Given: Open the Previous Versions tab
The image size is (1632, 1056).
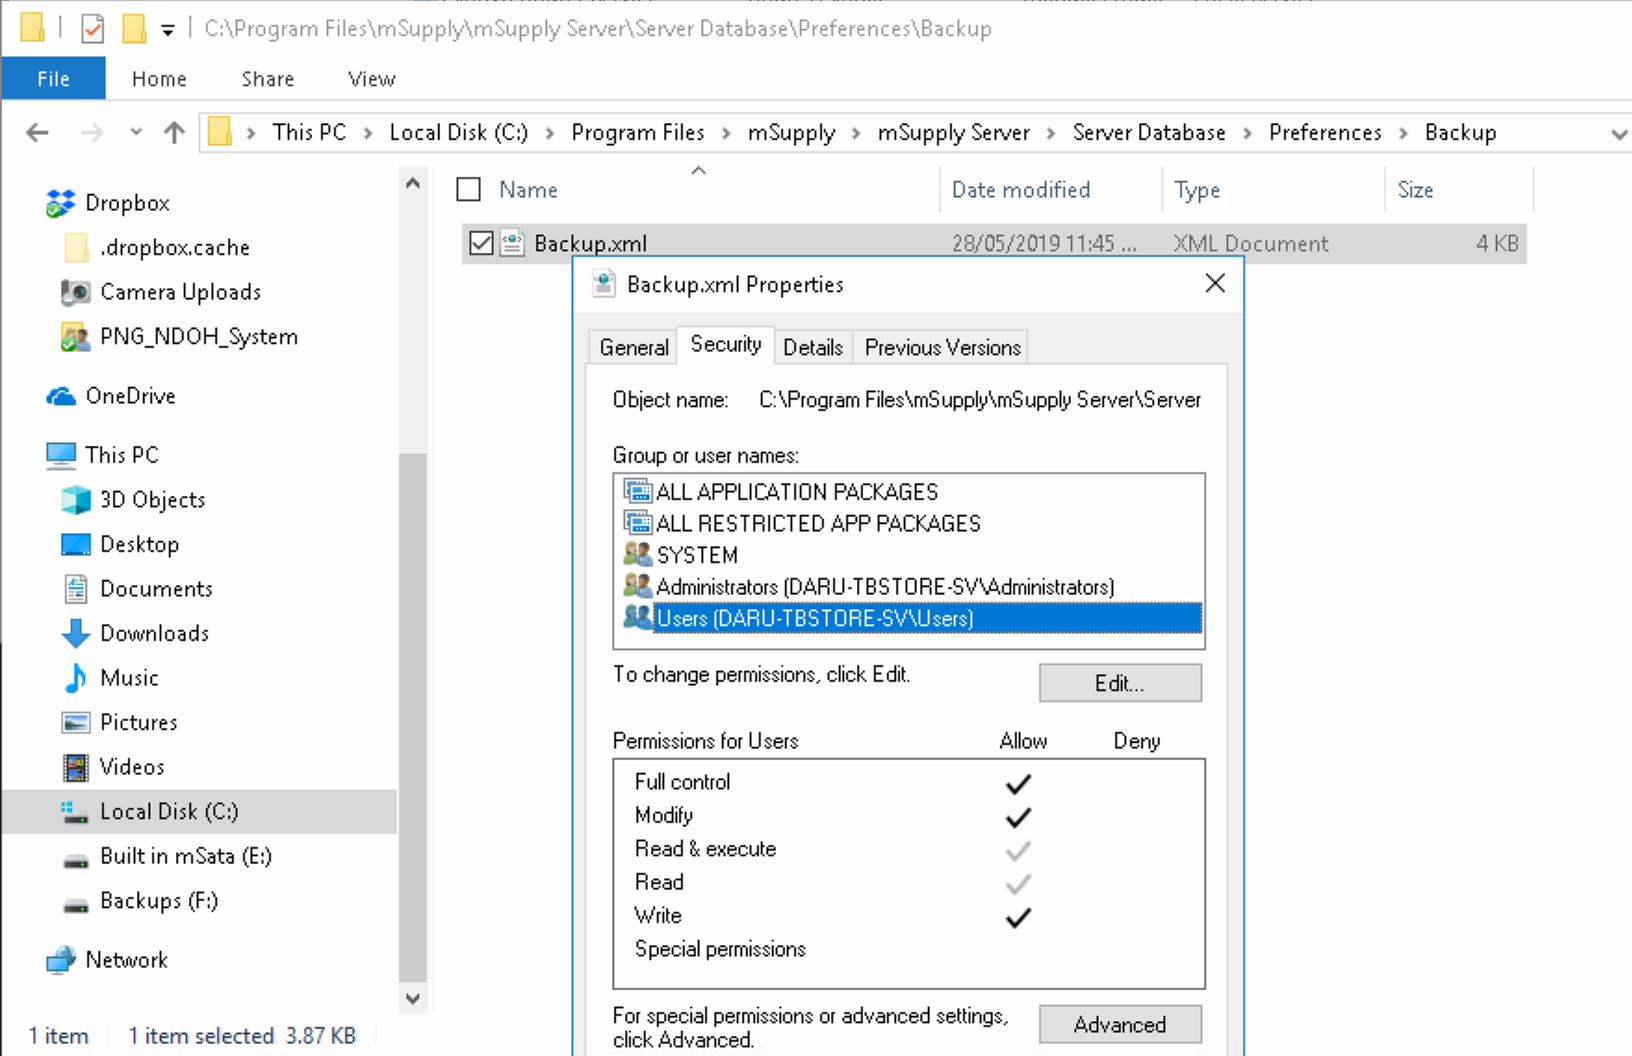Looking at the screenshot, I should [942, 347].
